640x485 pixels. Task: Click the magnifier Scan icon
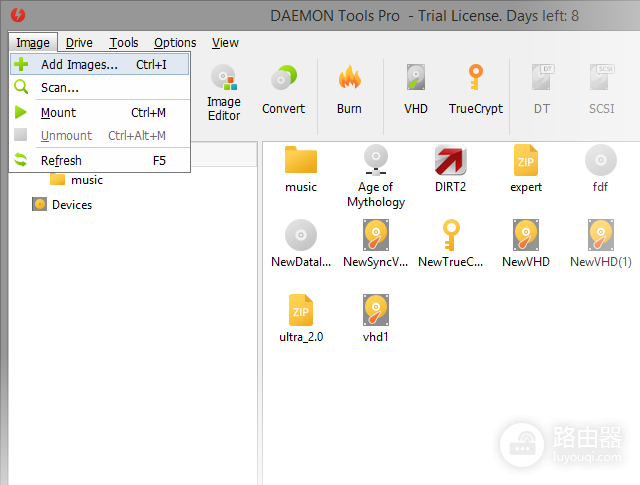(21, 87)
